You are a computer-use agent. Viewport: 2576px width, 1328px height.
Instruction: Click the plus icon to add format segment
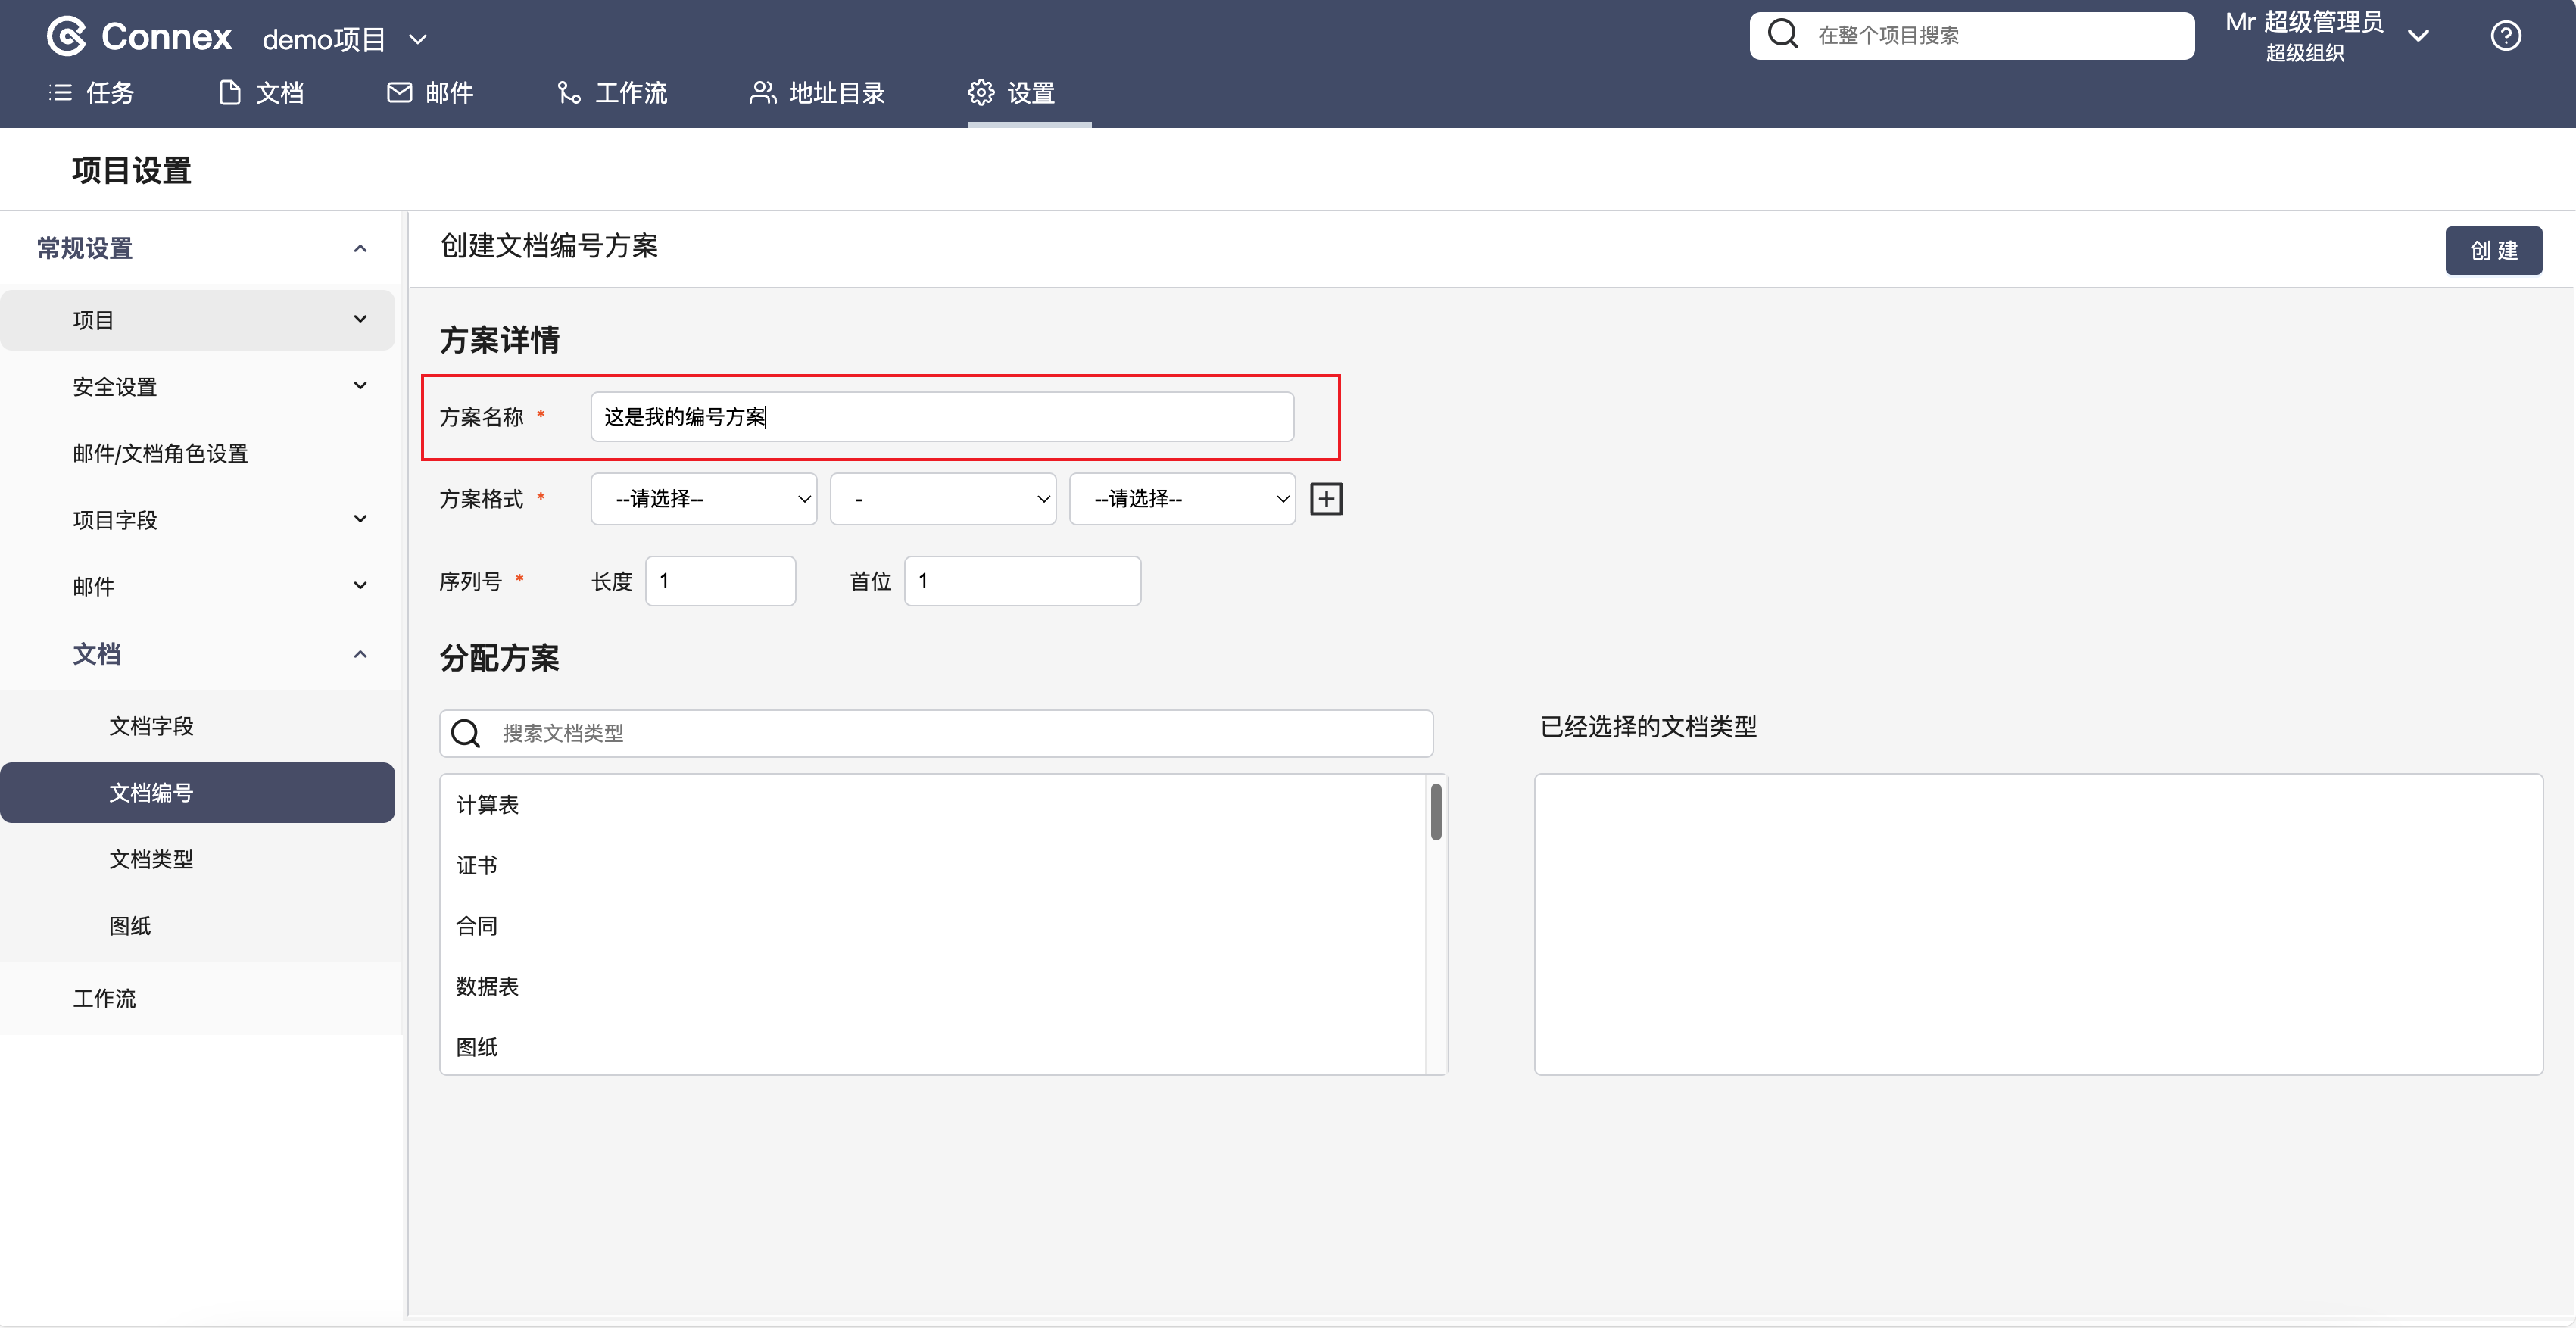1326,499
